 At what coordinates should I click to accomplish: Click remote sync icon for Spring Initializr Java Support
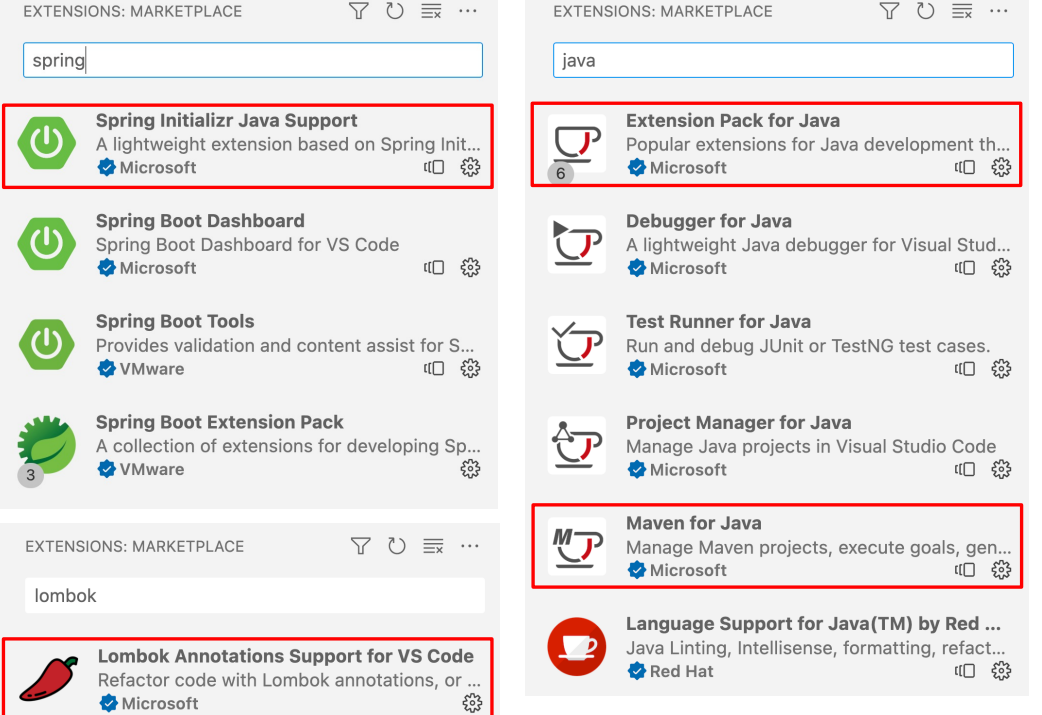[434, 167]
